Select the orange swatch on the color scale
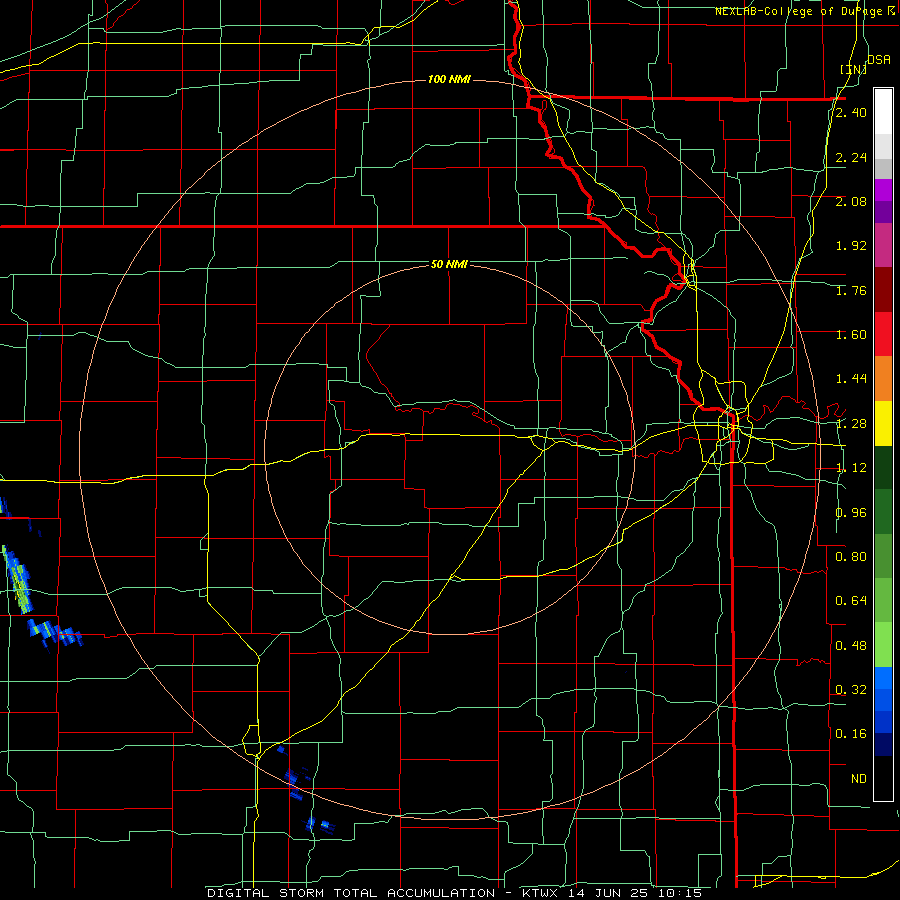This screenshot has width=900, height=900. [883, 378]
